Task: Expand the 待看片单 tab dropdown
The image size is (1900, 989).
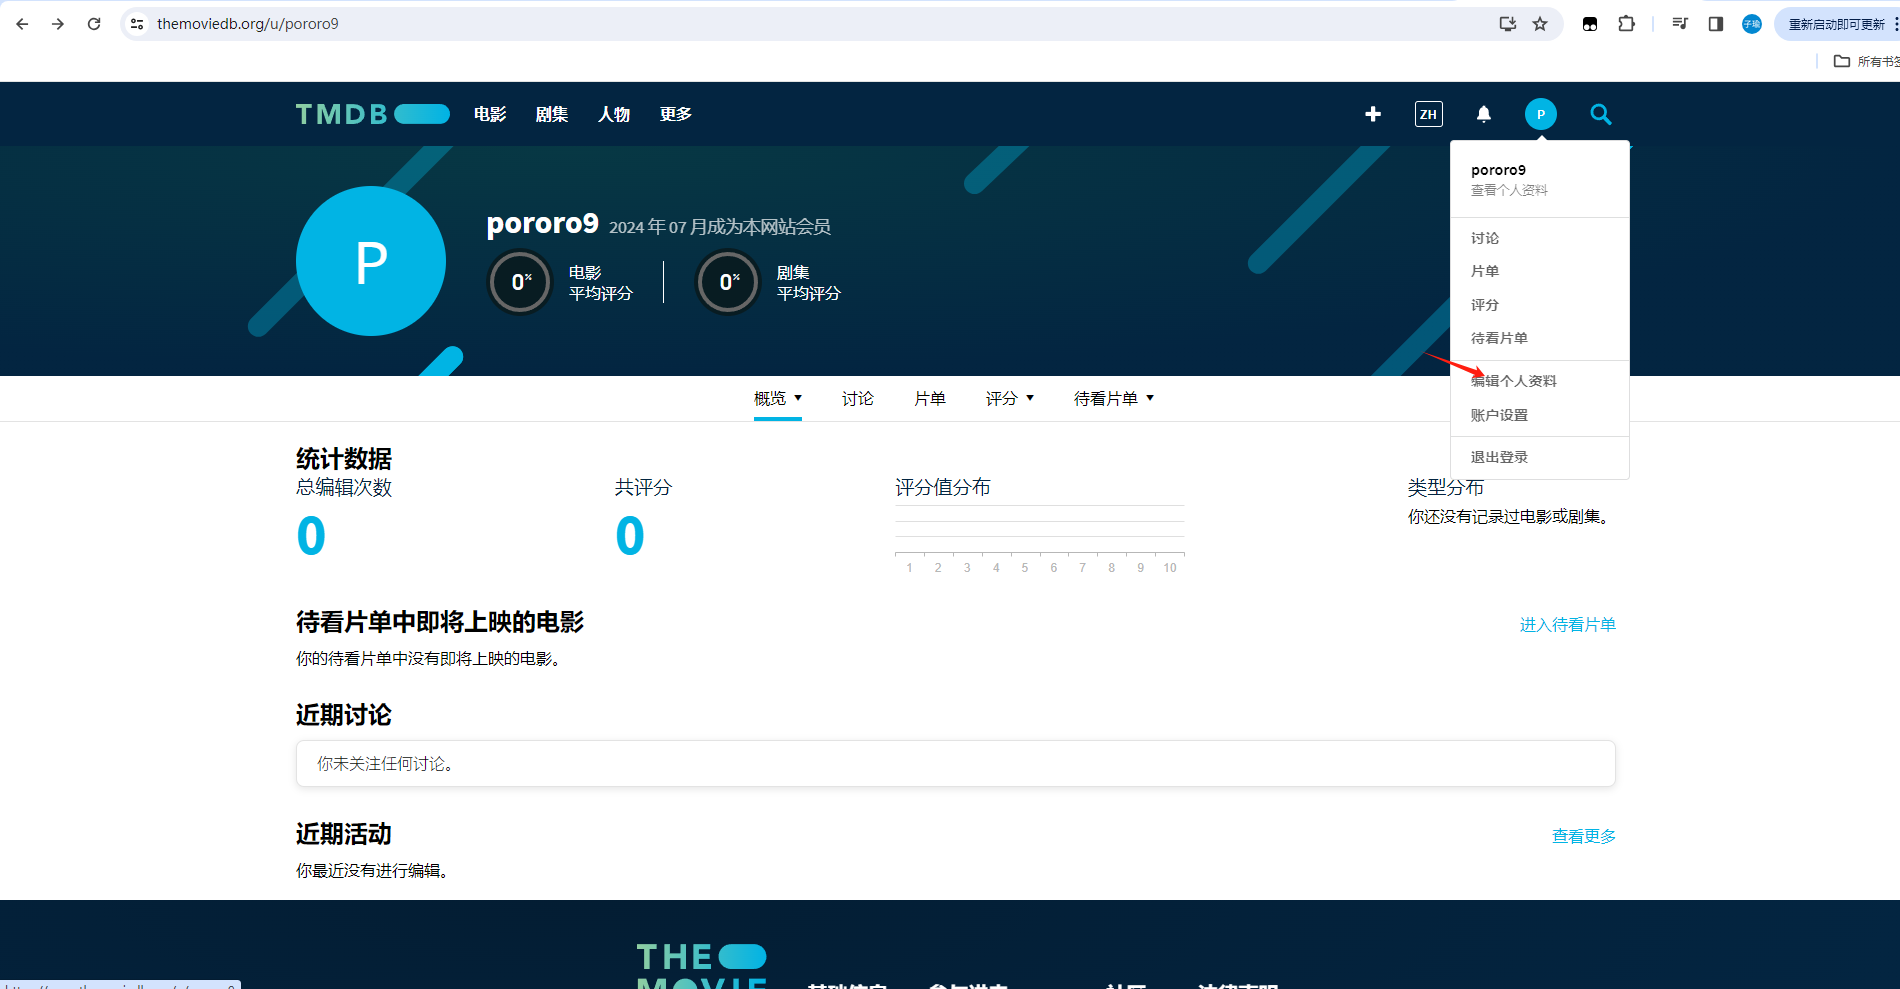Action: pos(1114,398)
